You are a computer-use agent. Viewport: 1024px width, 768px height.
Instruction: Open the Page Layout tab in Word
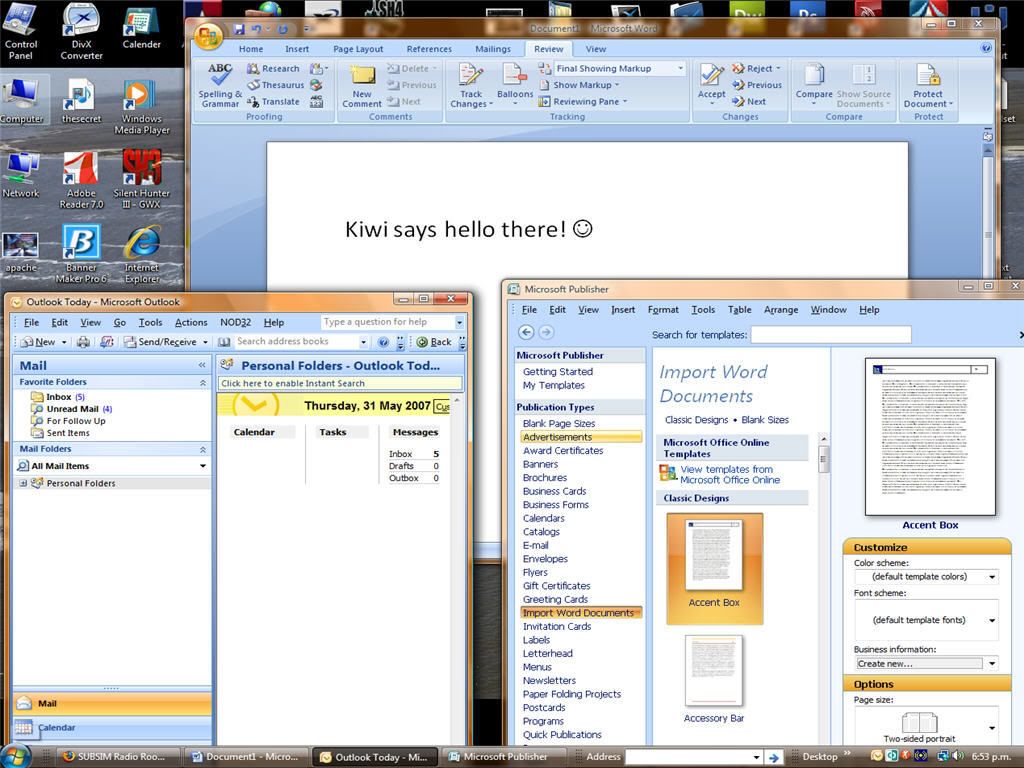358,49
